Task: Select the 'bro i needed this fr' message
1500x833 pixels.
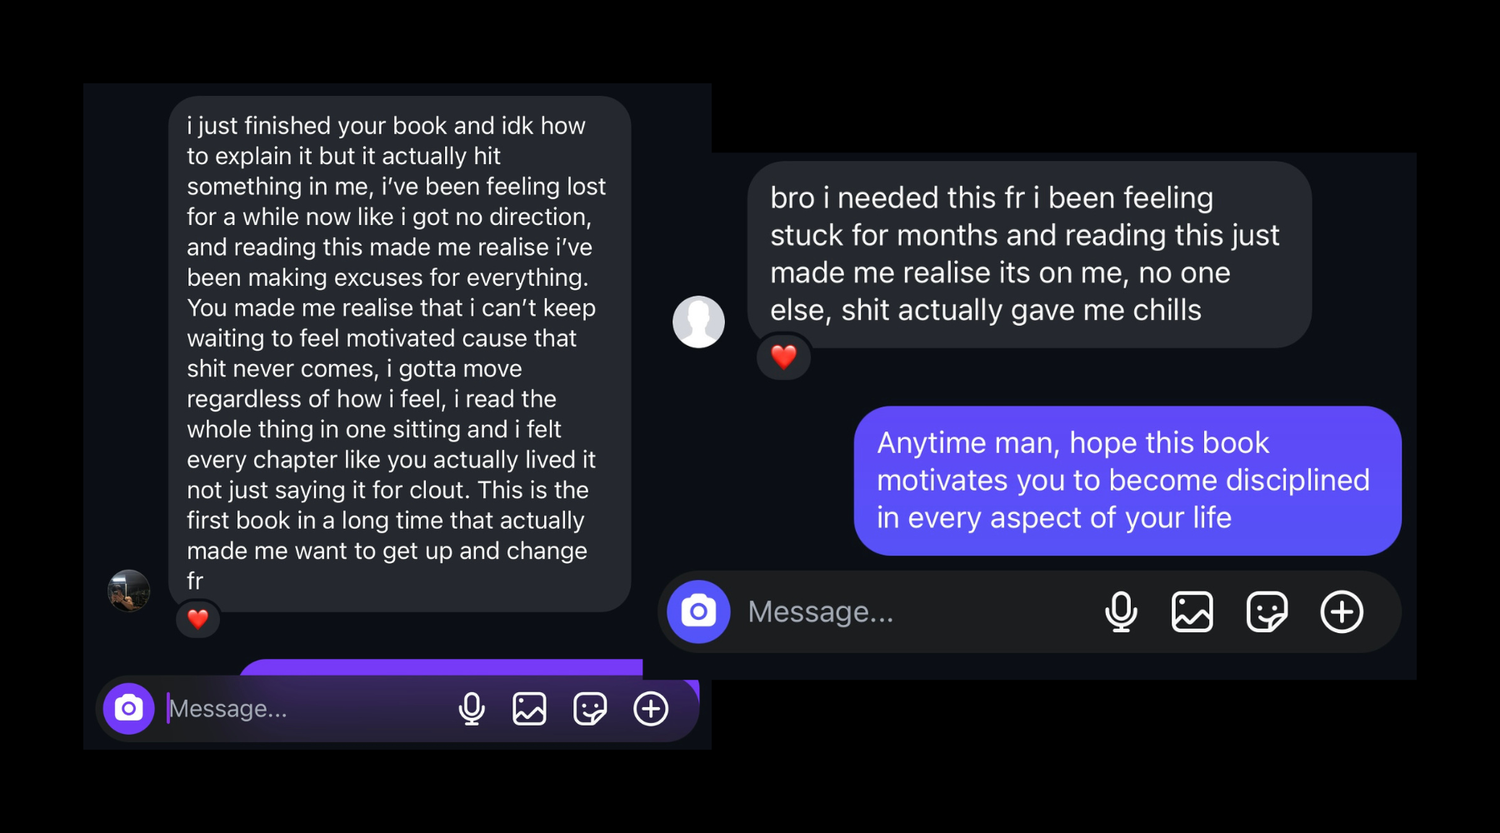Action: pyautogui.click(x=1029, y=254)
